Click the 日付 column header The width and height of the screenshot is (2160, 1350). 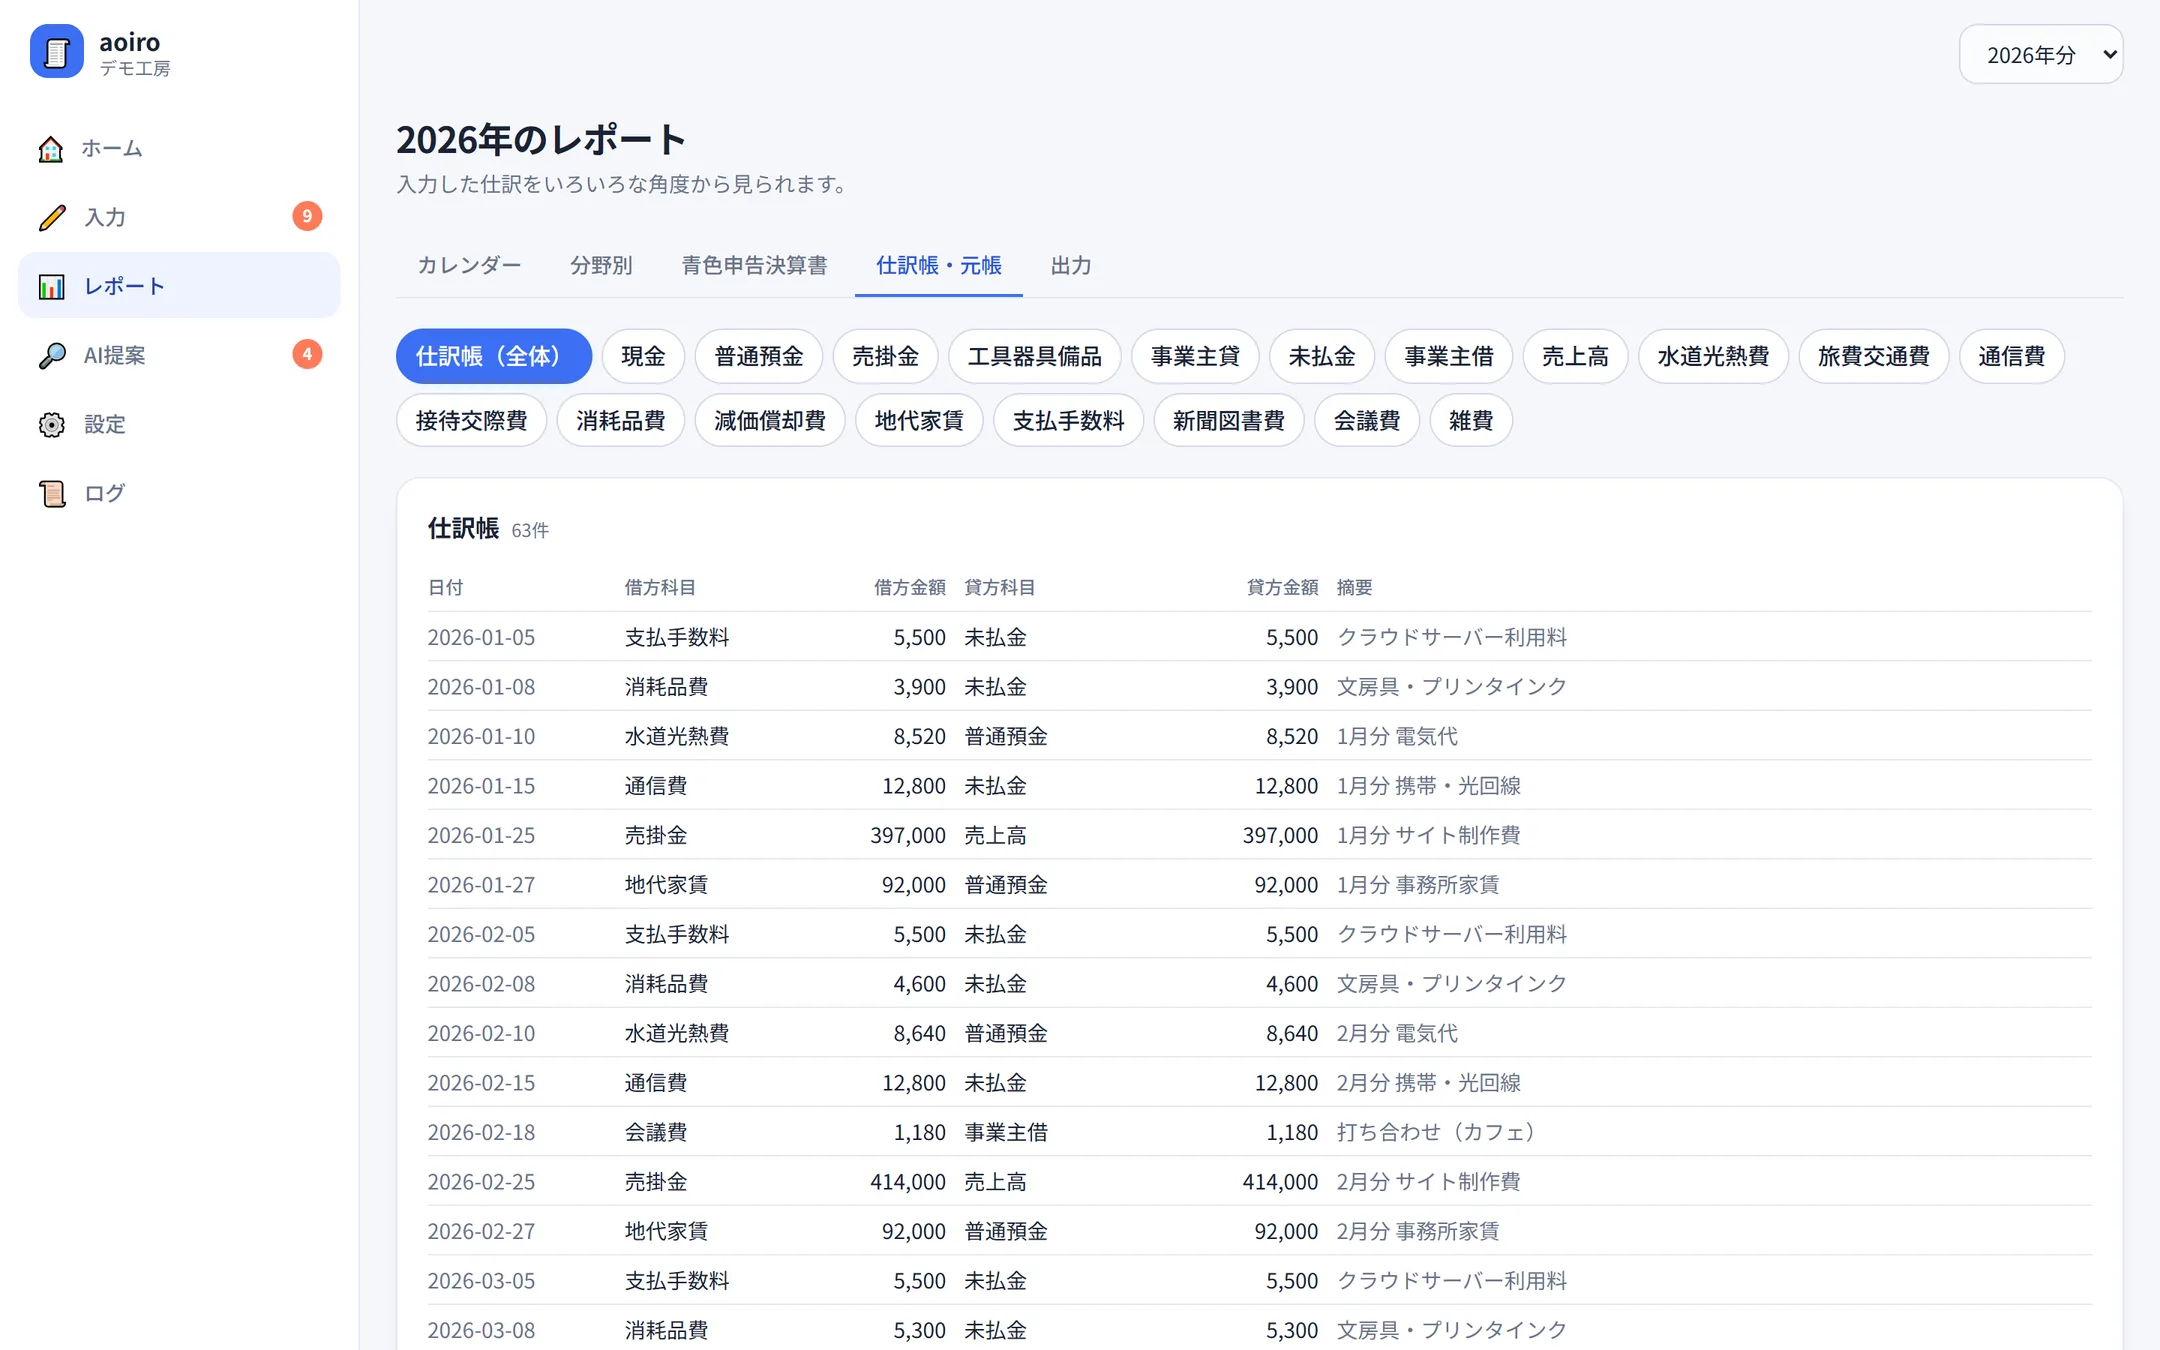446,587
